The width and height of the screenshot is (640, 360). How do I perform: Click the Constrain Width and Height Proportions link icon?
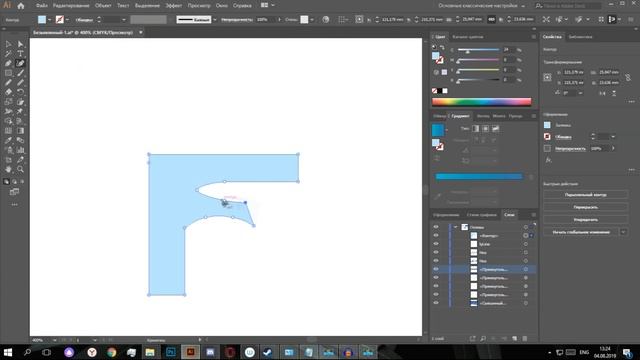628,77
